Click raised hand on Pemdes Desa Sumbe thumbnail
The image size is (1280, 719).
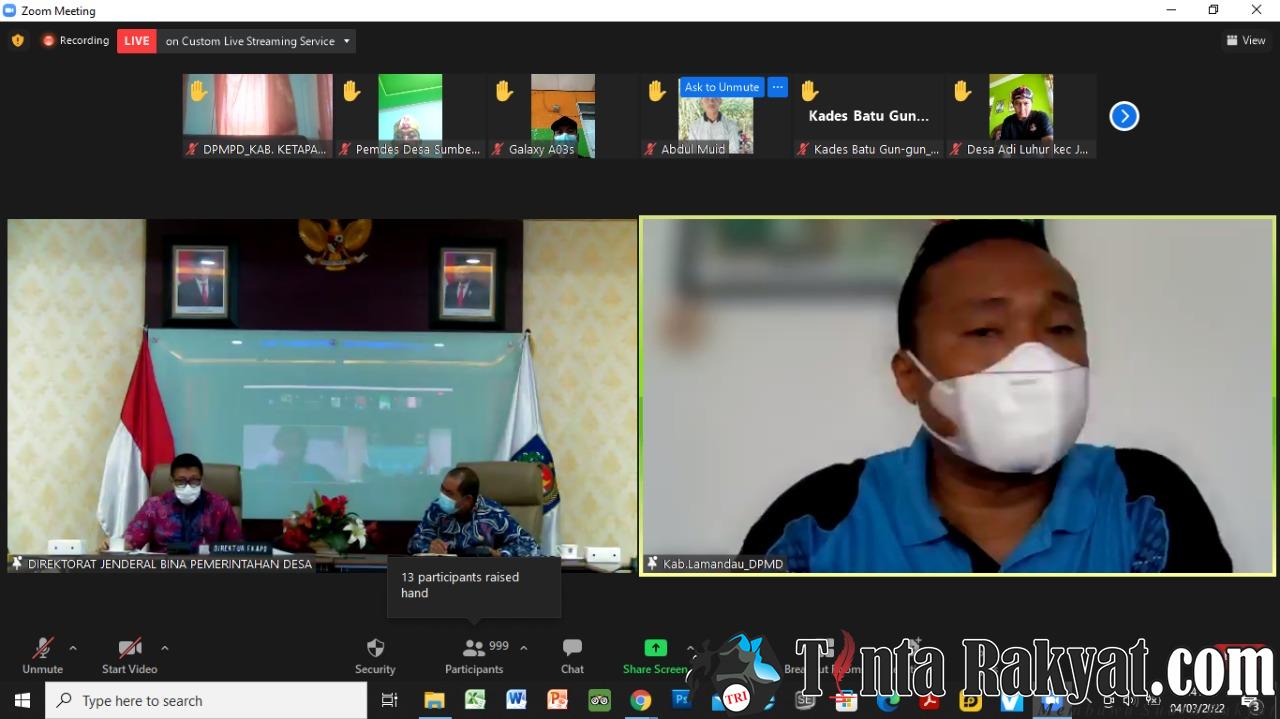(x=351, y=91)
